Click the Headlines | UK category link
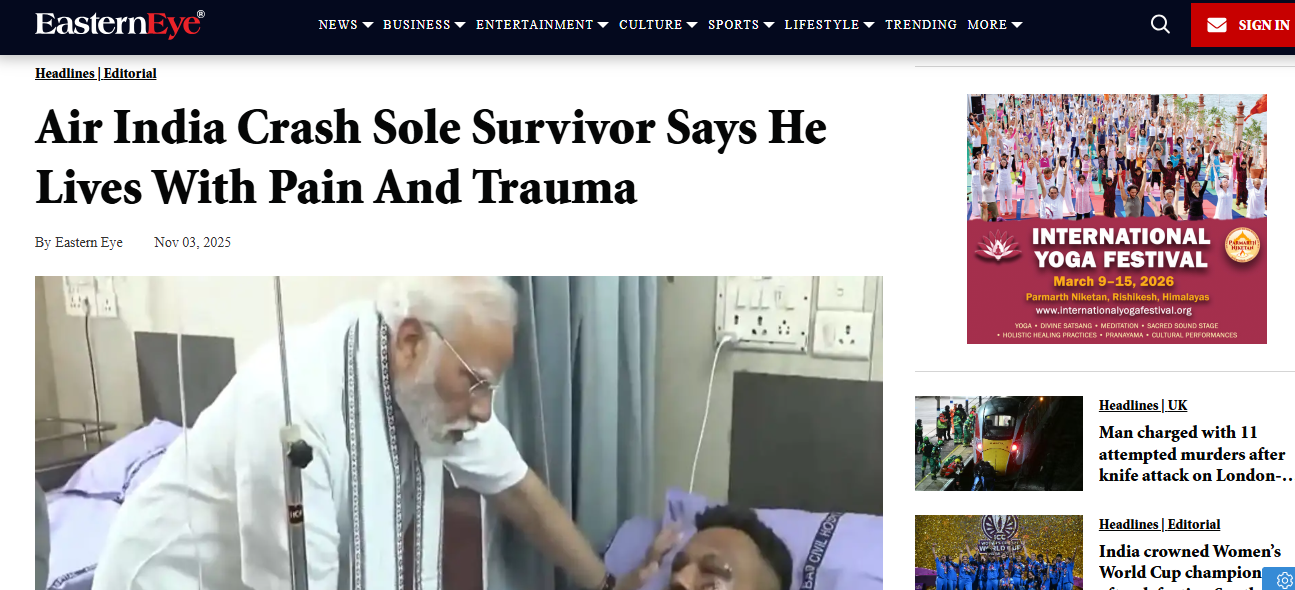The width and height of the screenshot is (1295, 590). click(x=1143, y=405)
